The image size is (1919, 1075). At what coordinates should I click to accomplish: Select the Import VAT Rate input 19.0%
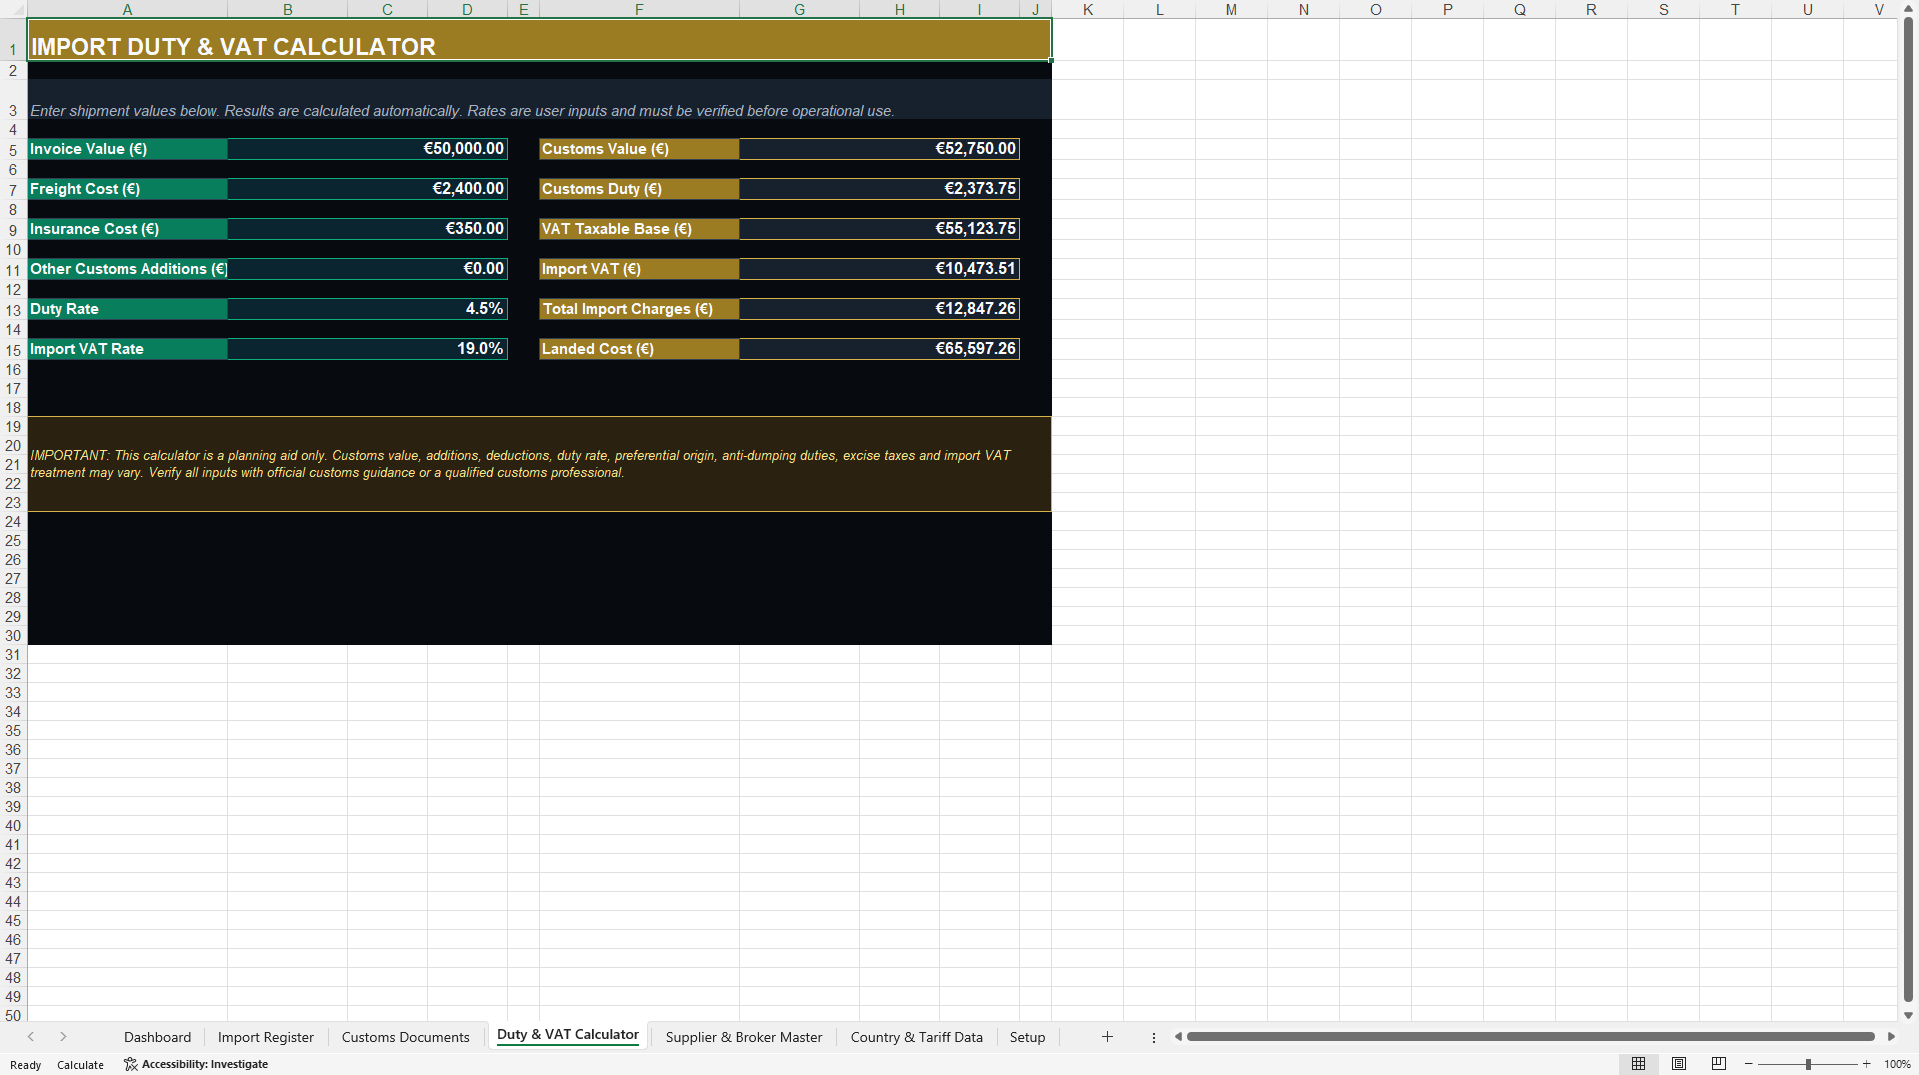pyautogui.click(x=367, y=349)
